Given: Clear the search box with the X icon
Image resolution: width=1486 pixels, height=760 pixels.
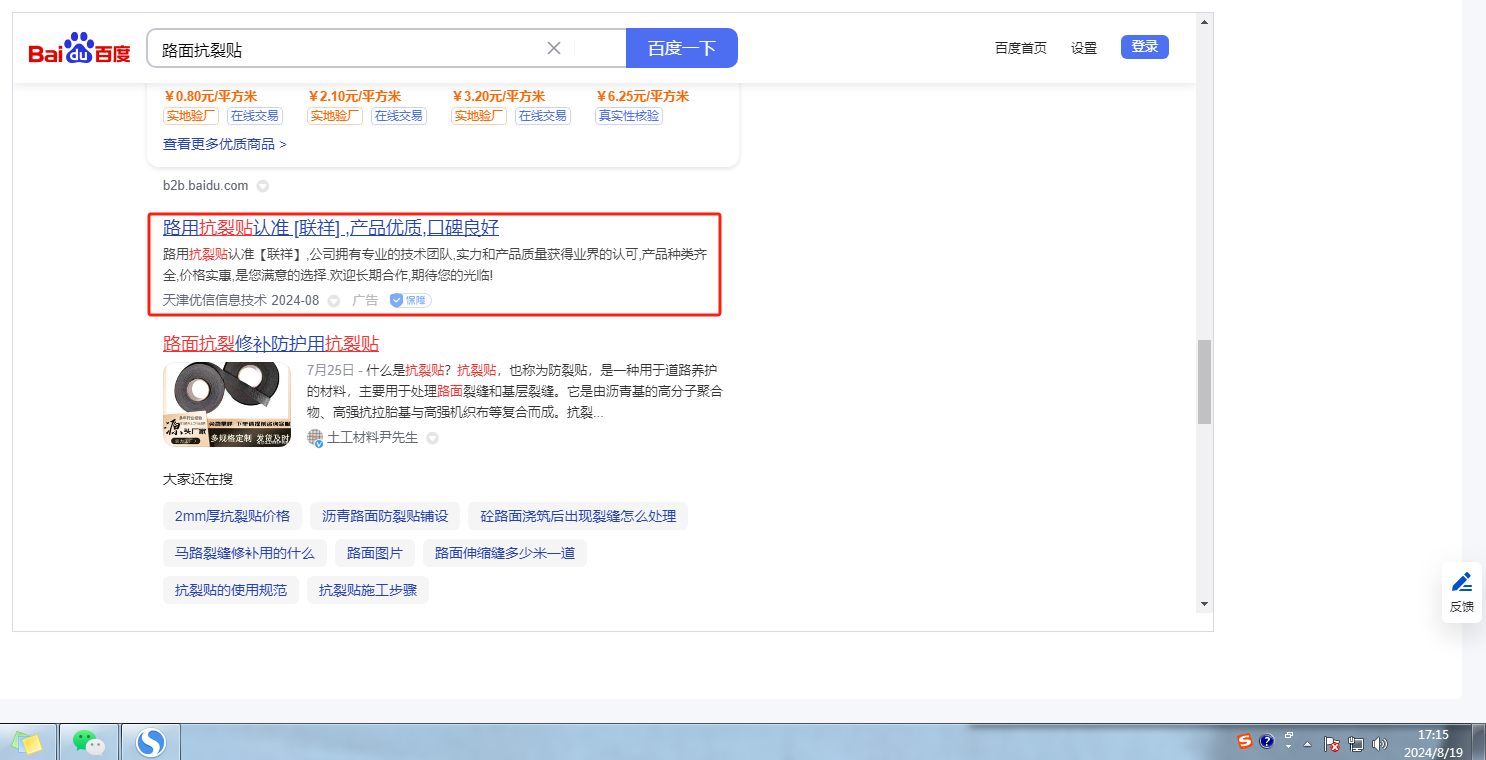Looking at the screenshot, I should click(554, 48).
